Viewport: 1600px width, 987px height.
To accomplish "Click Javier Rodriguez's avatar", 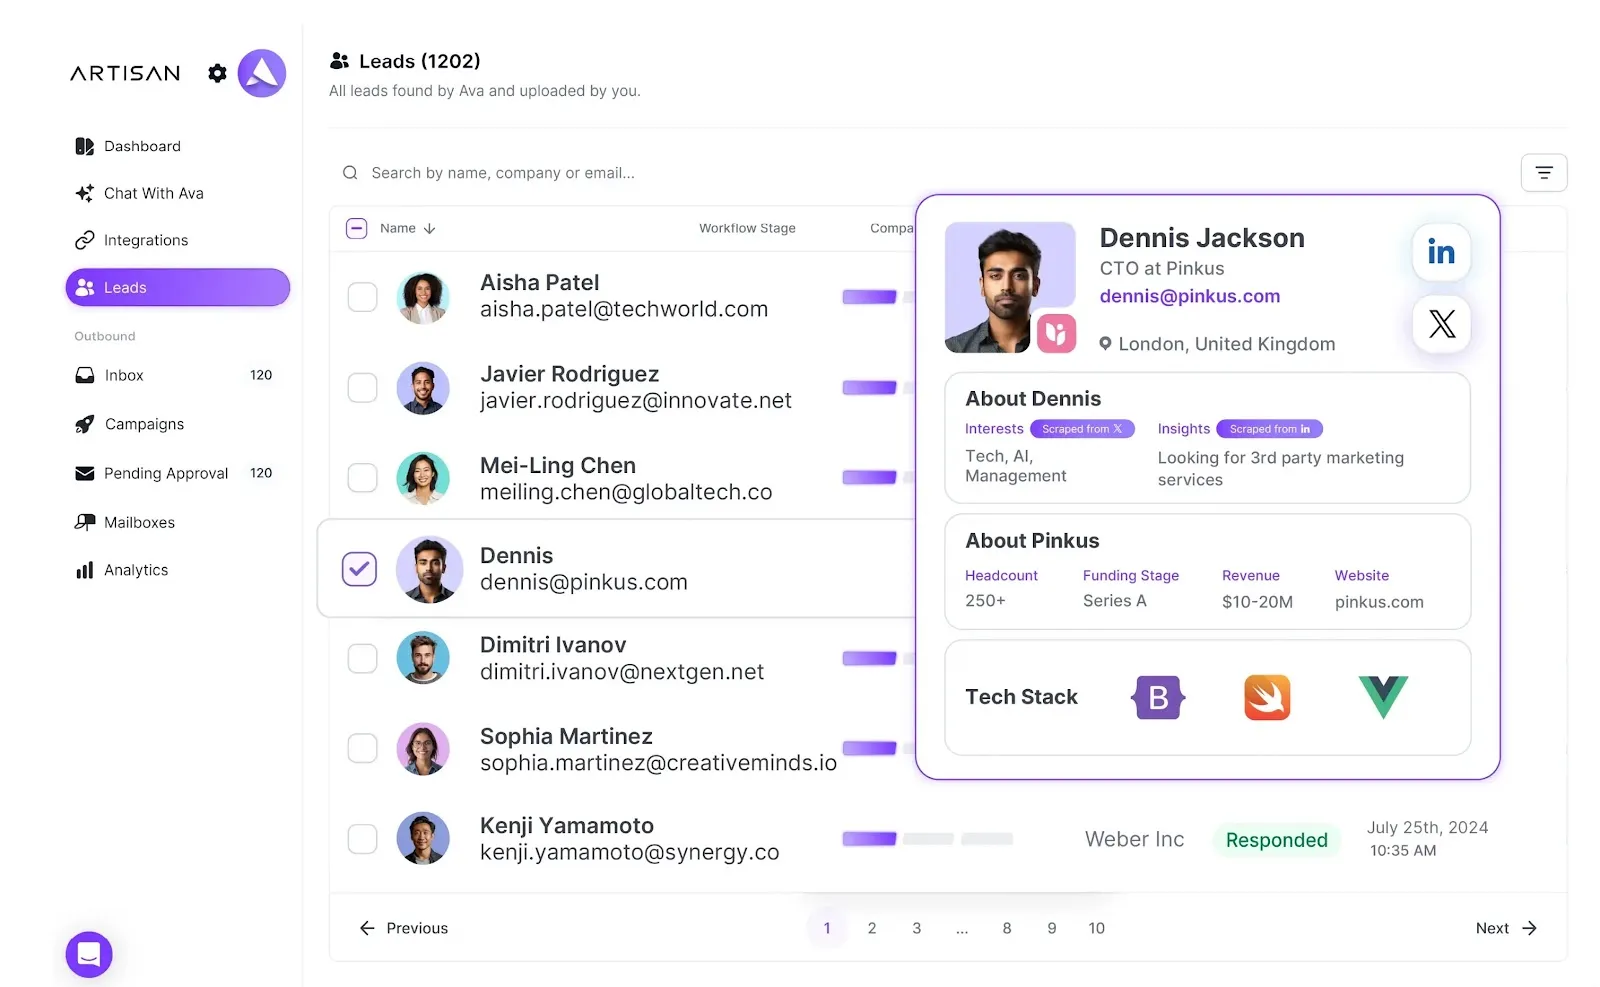I will (423, 388).
